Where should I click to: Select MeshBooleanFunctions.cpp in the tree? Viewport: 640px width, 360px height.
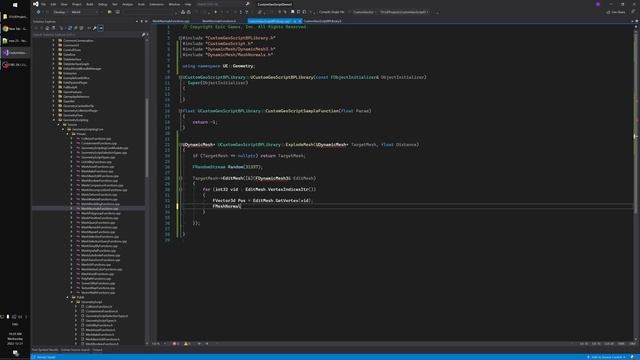(x=99, y=181)
